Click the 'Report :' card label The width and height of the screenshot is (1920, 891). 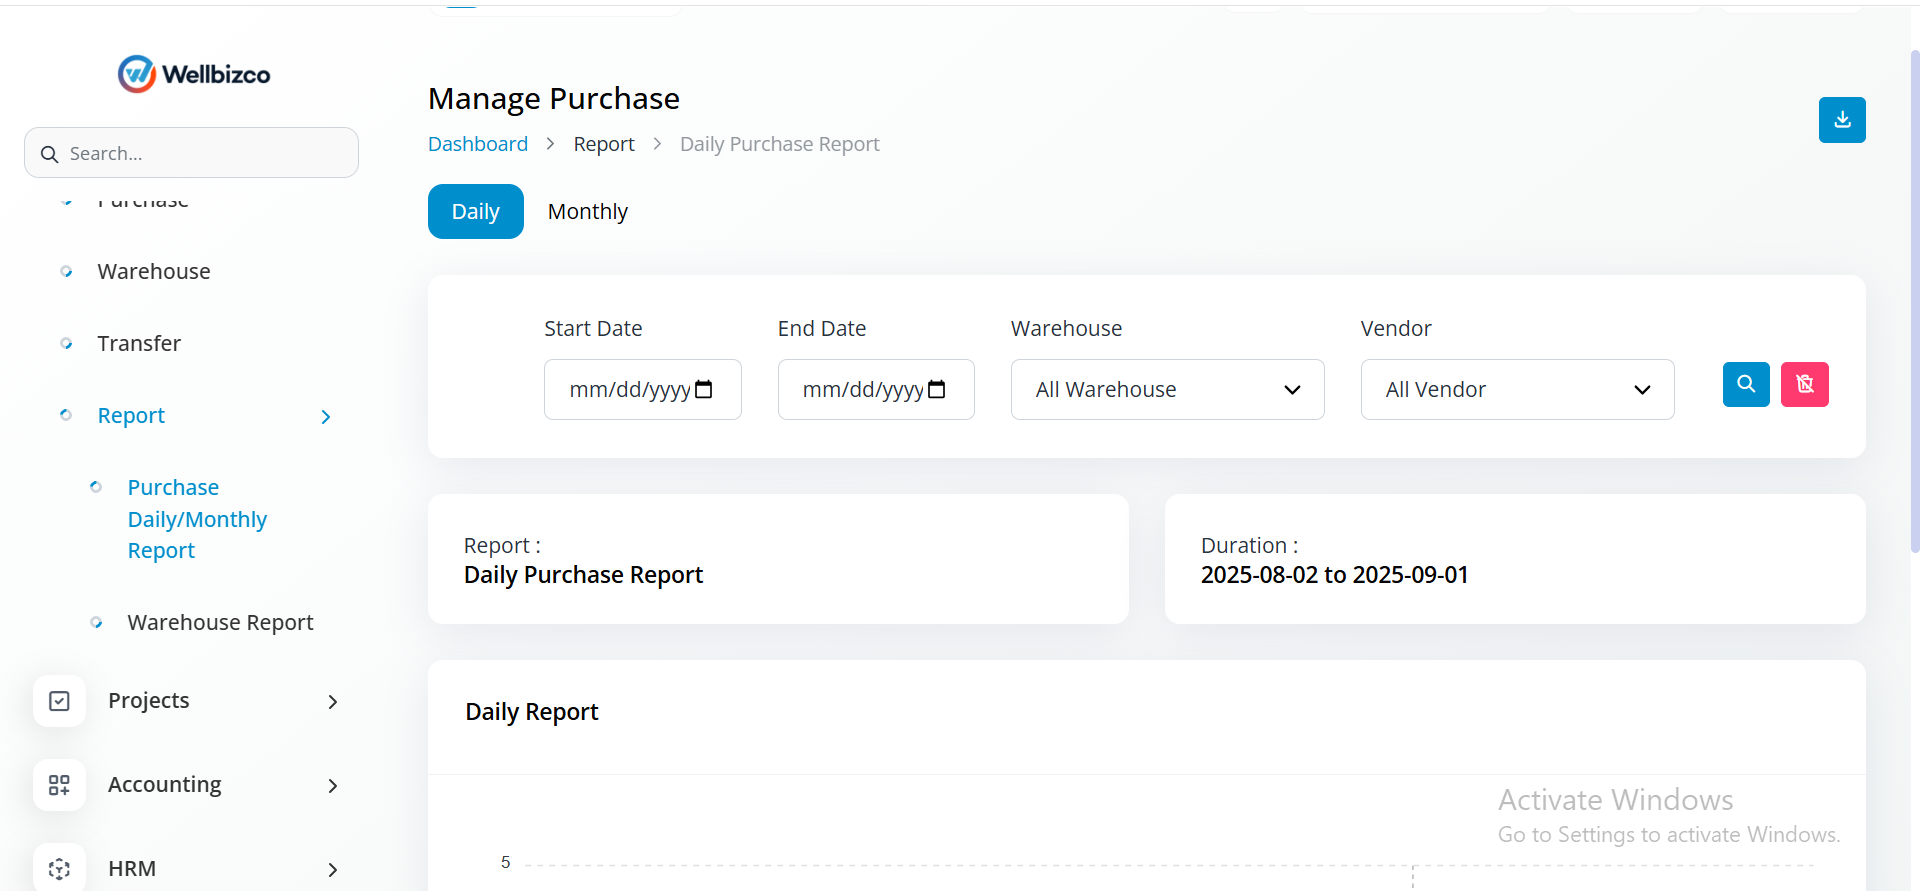[x=502, y=545]
